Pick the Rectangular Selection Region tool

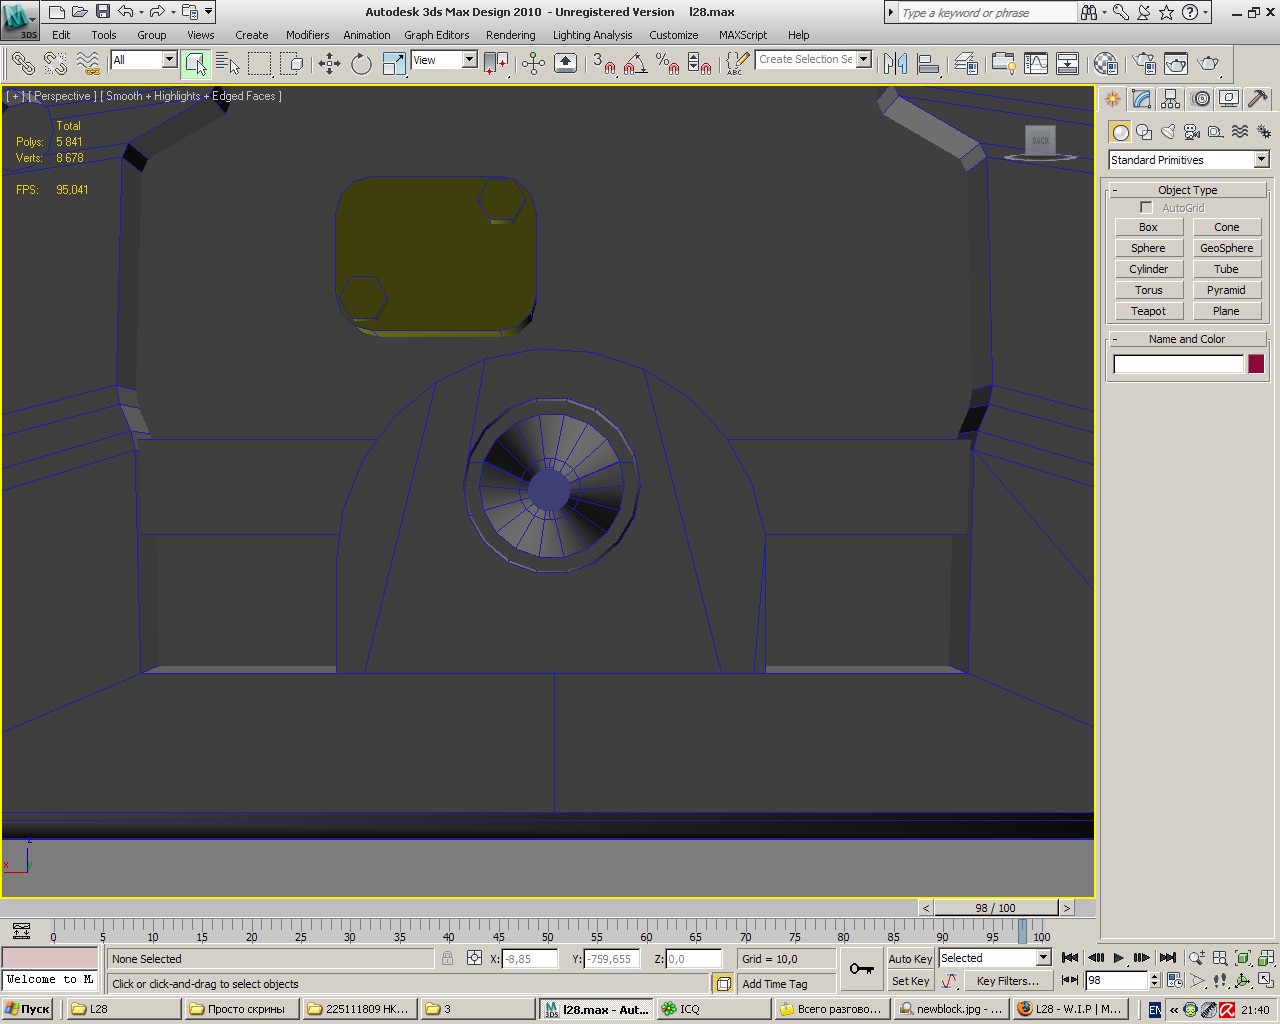point(260,64)
